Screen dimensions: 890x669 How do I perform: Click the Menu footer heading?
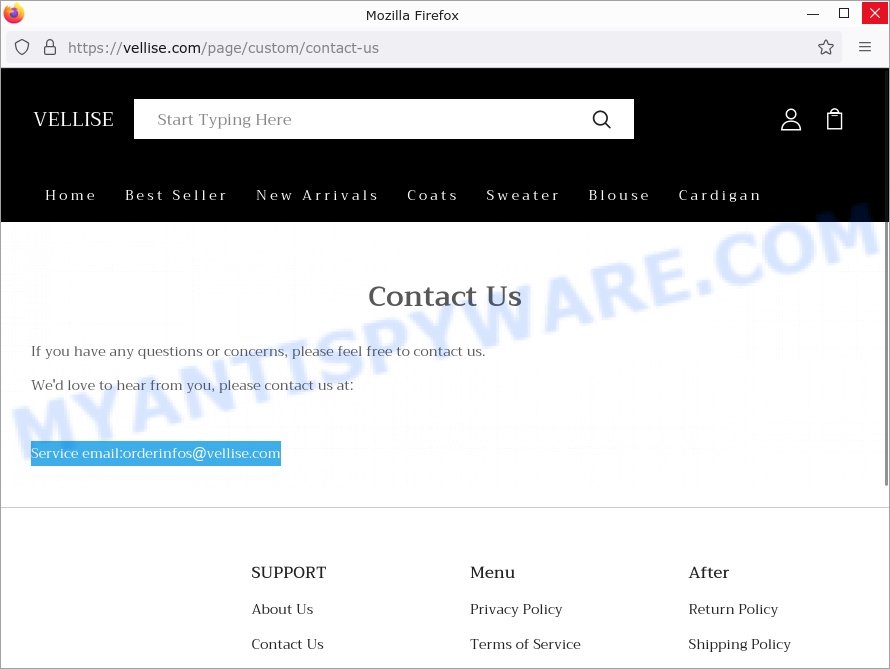tap(492, 573)
